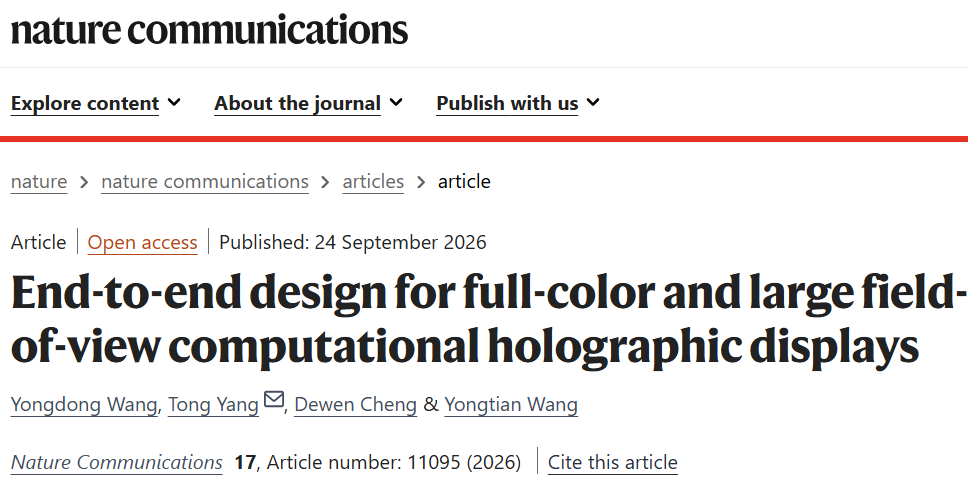Image resolution: width=968 pixels, height=490 pixels.
Task: Expand the Publish with us dropdown arrow
Action: click(x=593, y=102)
